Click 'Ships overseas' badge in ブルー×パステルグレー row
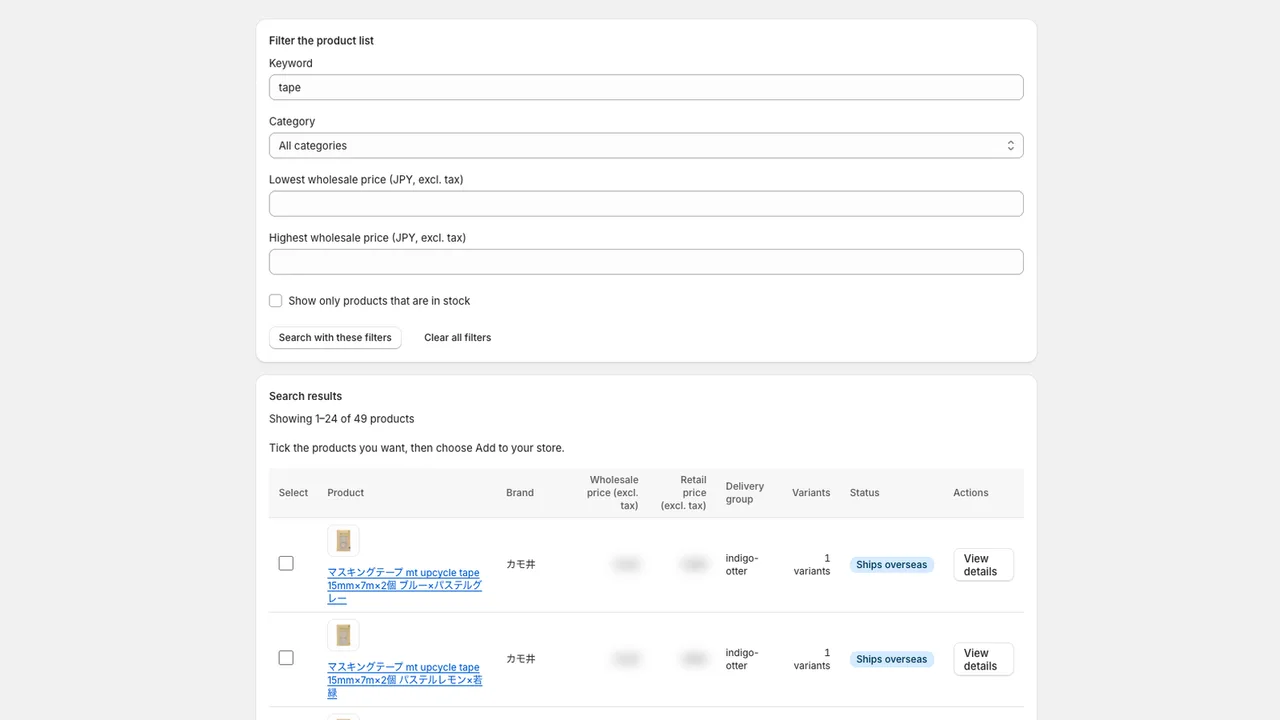Viewport: 1280px width, 720px height. (x=892, y=564)
